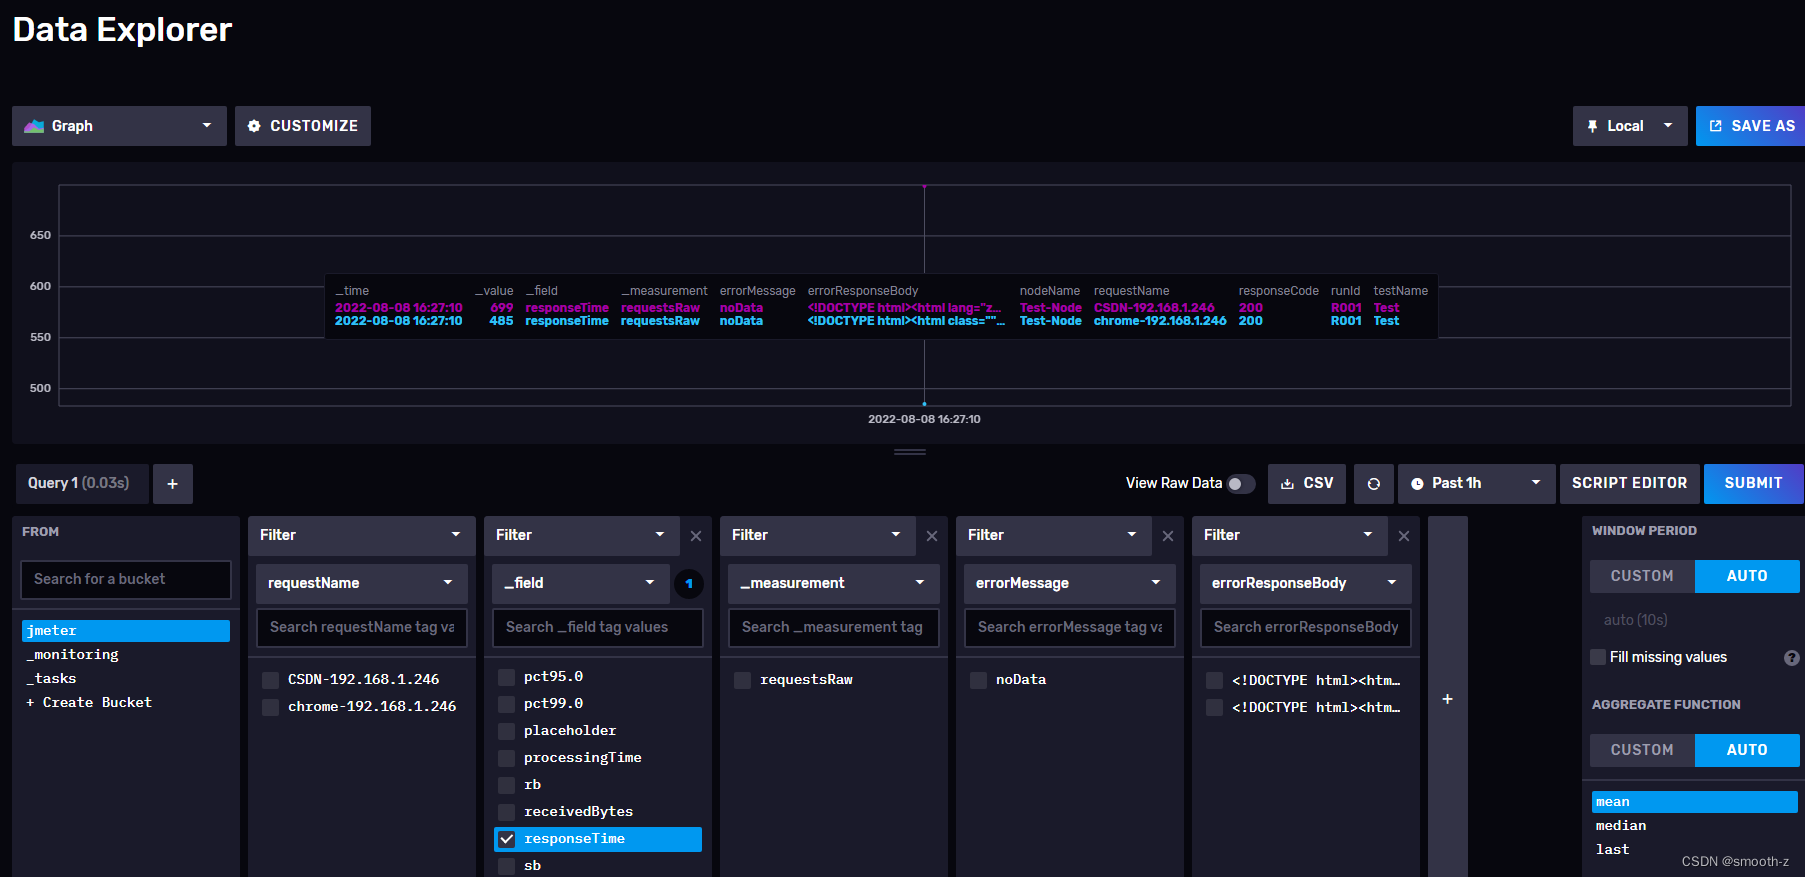Click + Create Bucket

126,703
